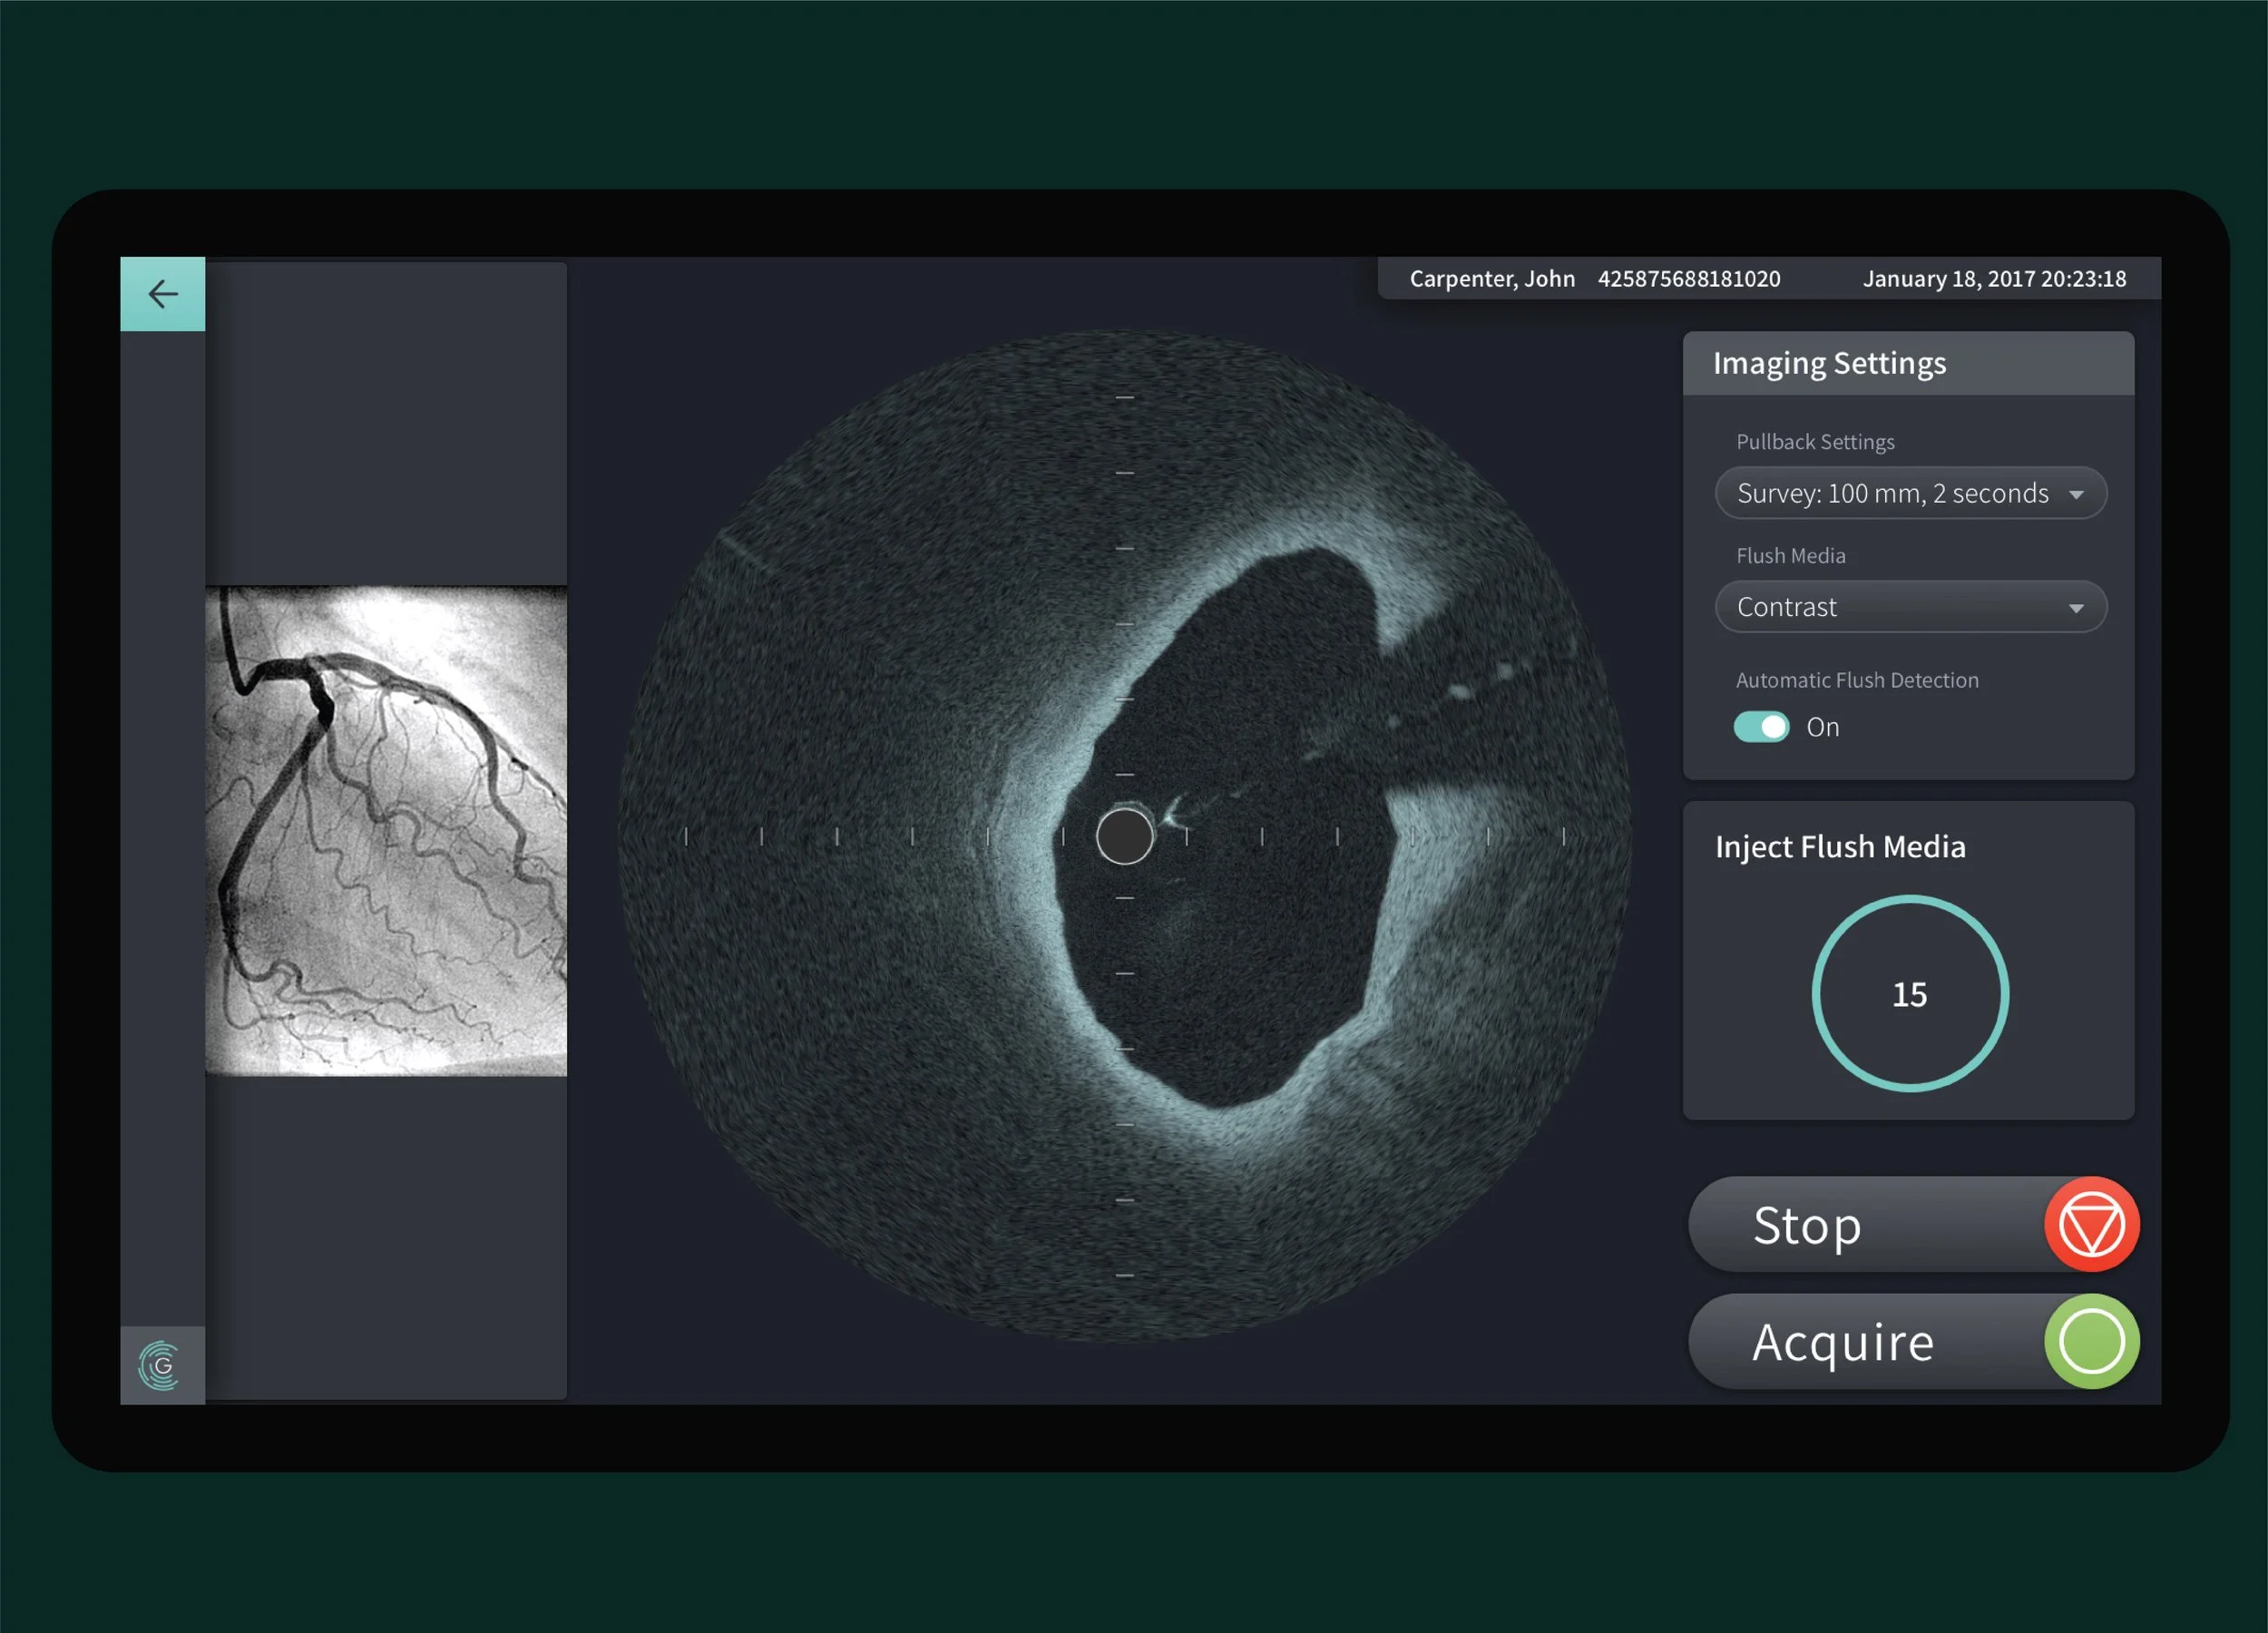The height and width of the screenshot is (1633, 2268).
Task: Click the Flush Media dropdown arrow
Action: click(x=2076, y=609)
